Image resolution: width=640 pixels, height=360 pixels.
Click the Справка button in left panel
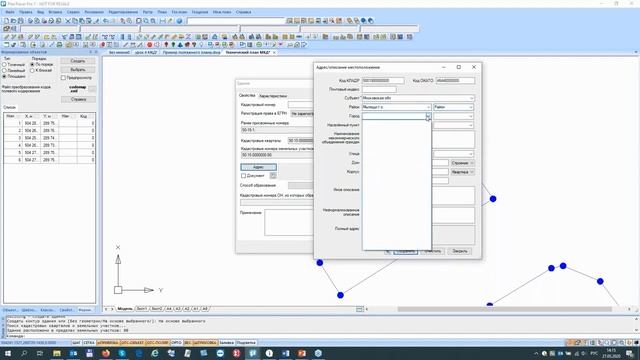pos(78,99)
